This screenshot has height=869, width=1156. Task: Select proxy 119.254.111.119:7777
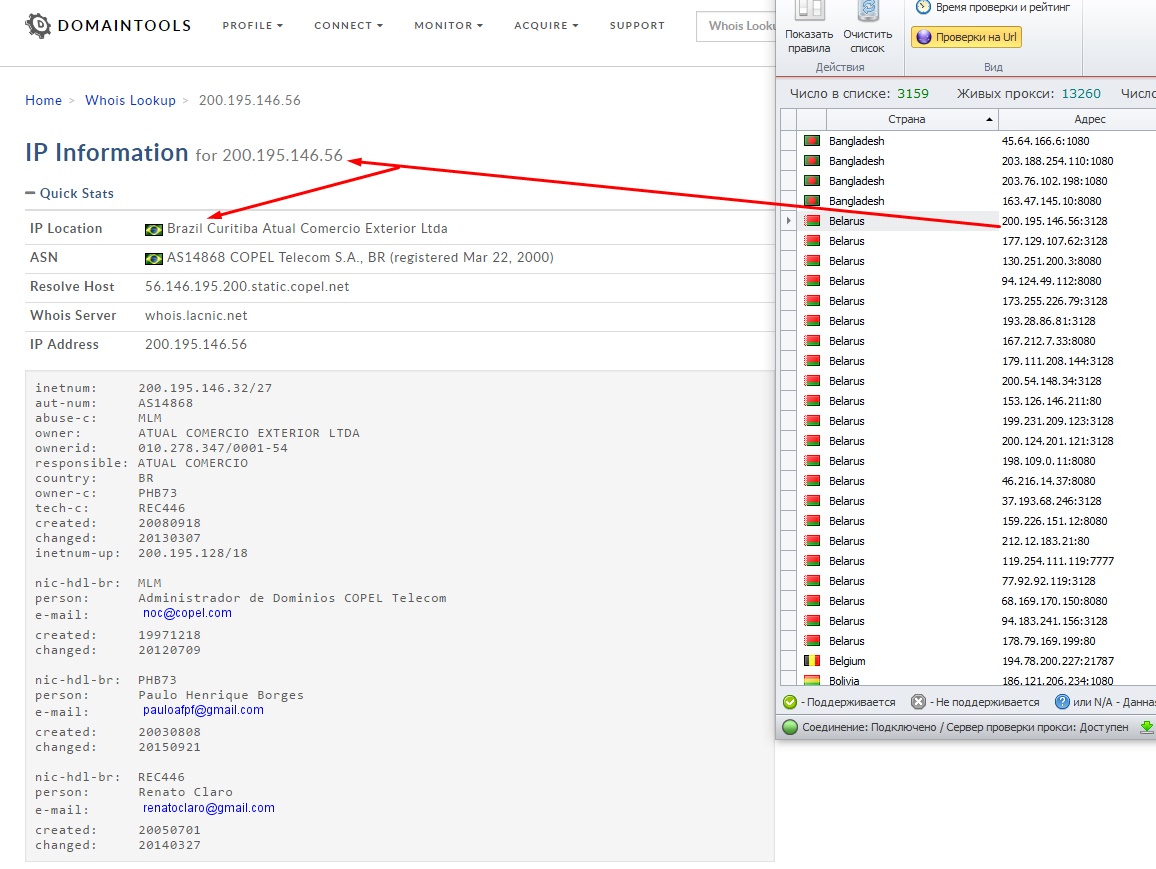click(x=1057, y=561)
